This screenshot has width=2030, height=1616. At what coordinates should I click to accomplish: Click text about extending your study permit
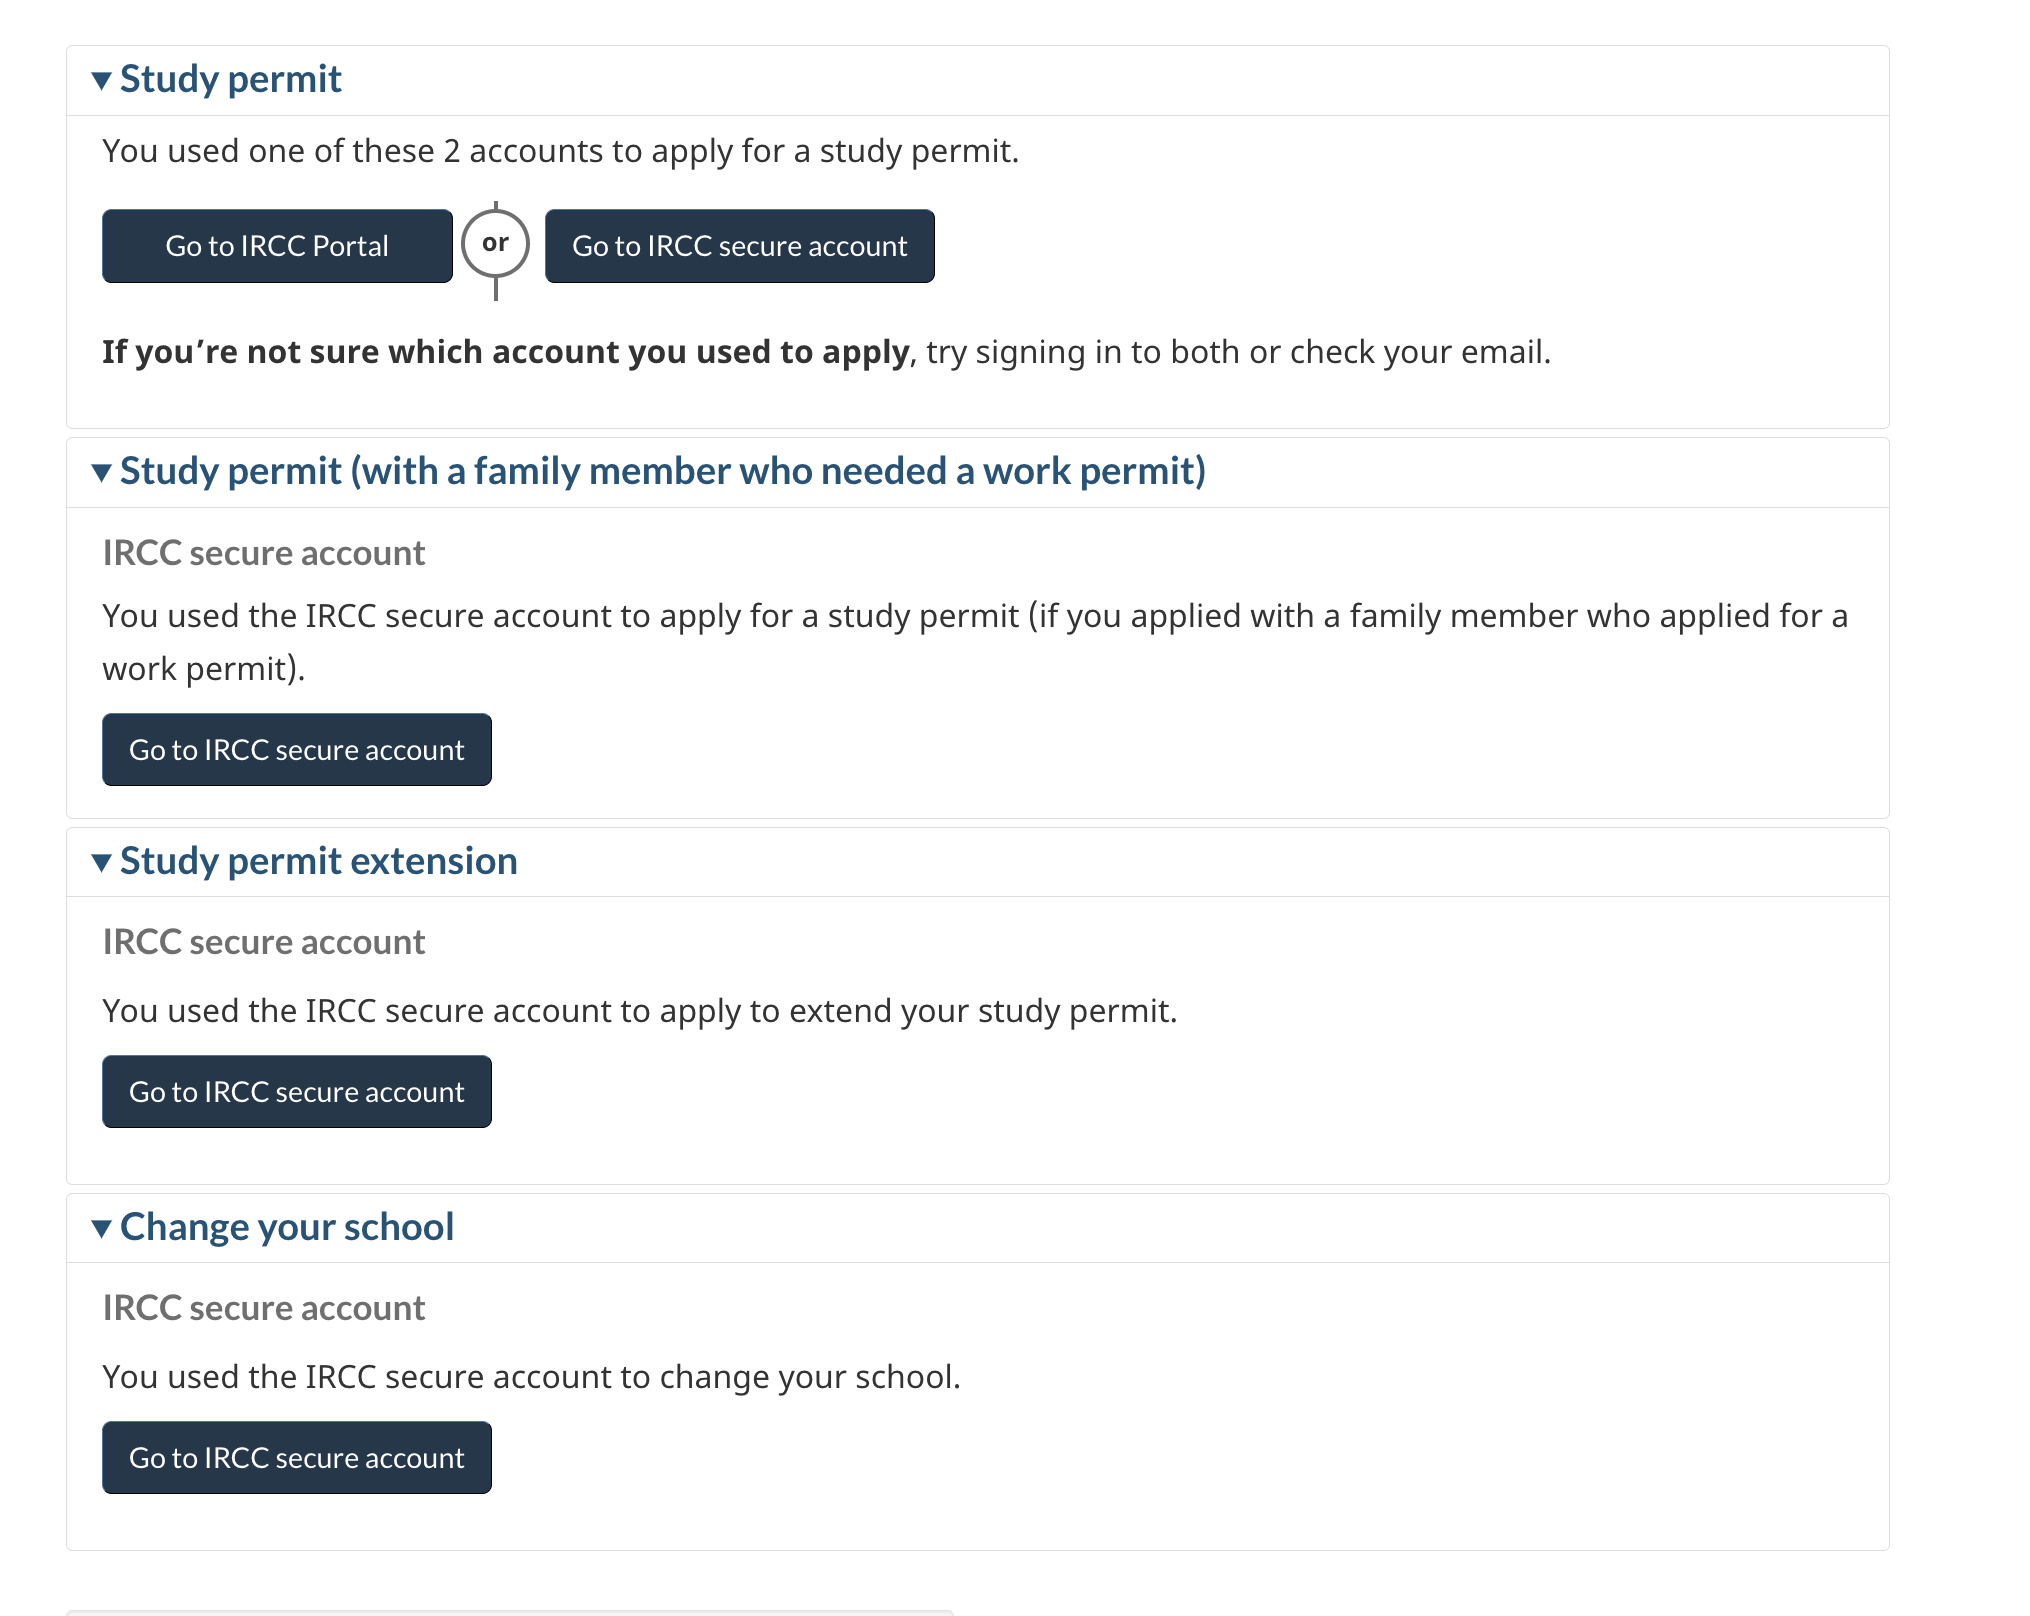pyautogui.click(x=640, y=1012)
